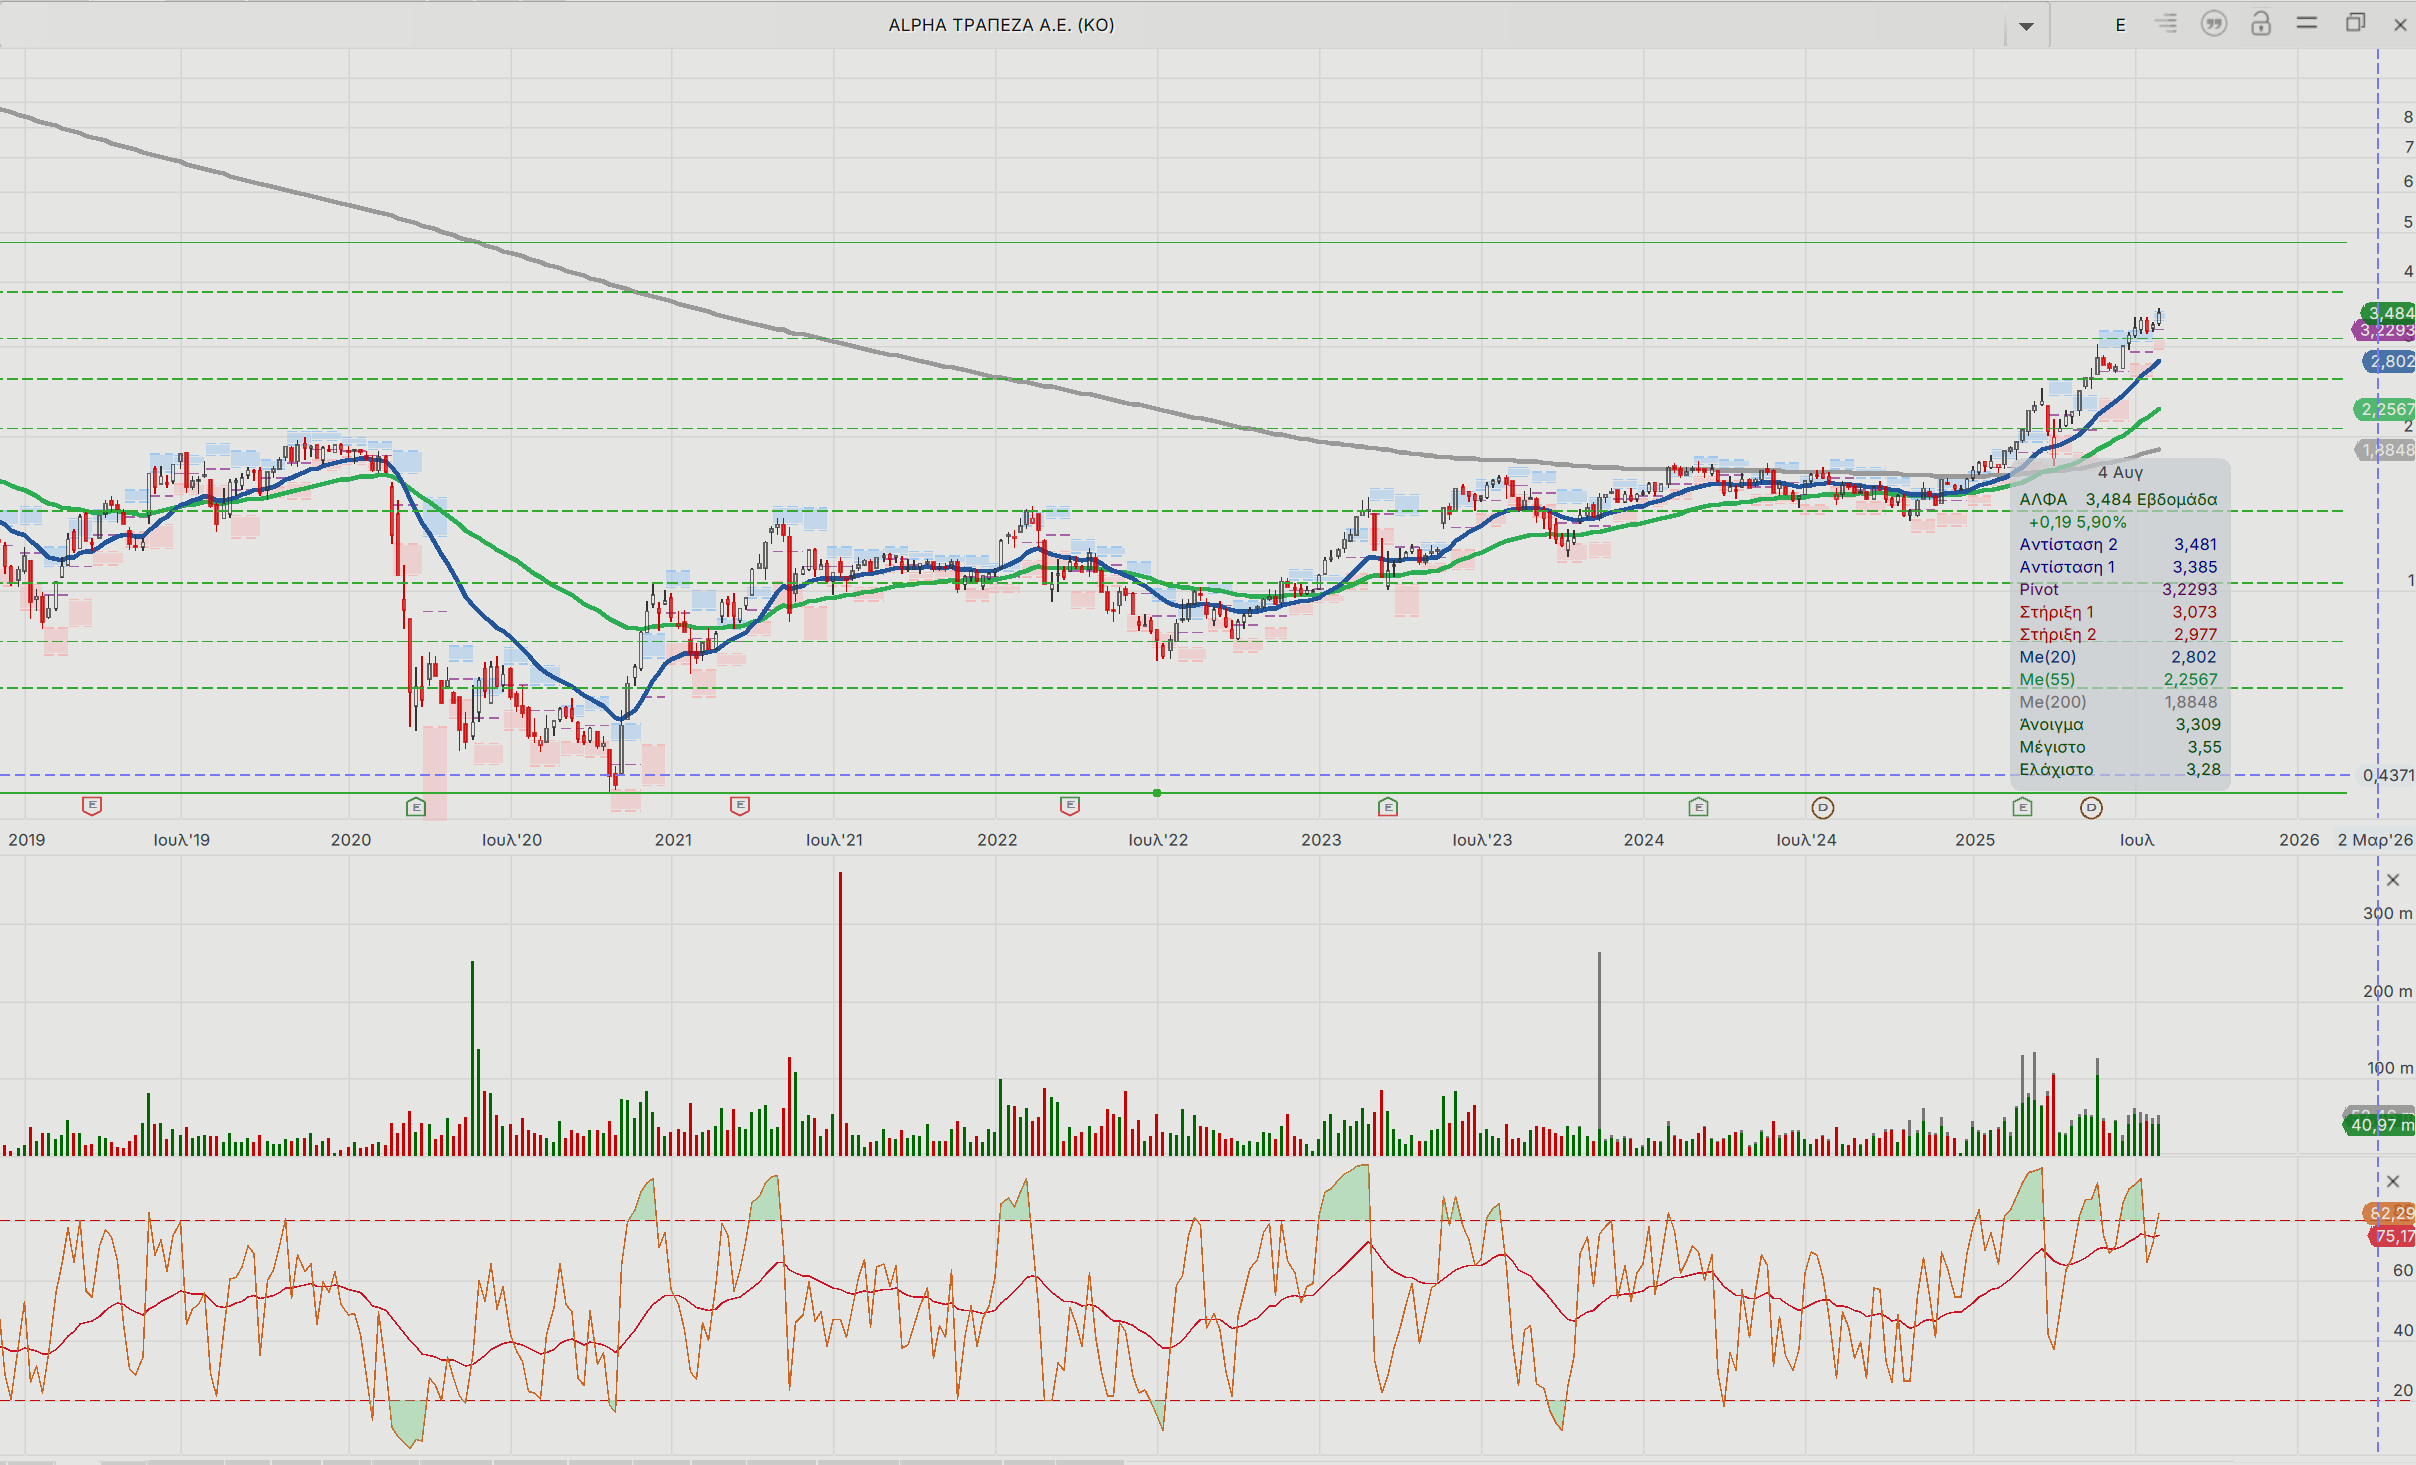This screenshot has height=1465, width=2416.
Task: Click the dividend 'D' marker after Ιουλ'24
Action: (1823, 808)
